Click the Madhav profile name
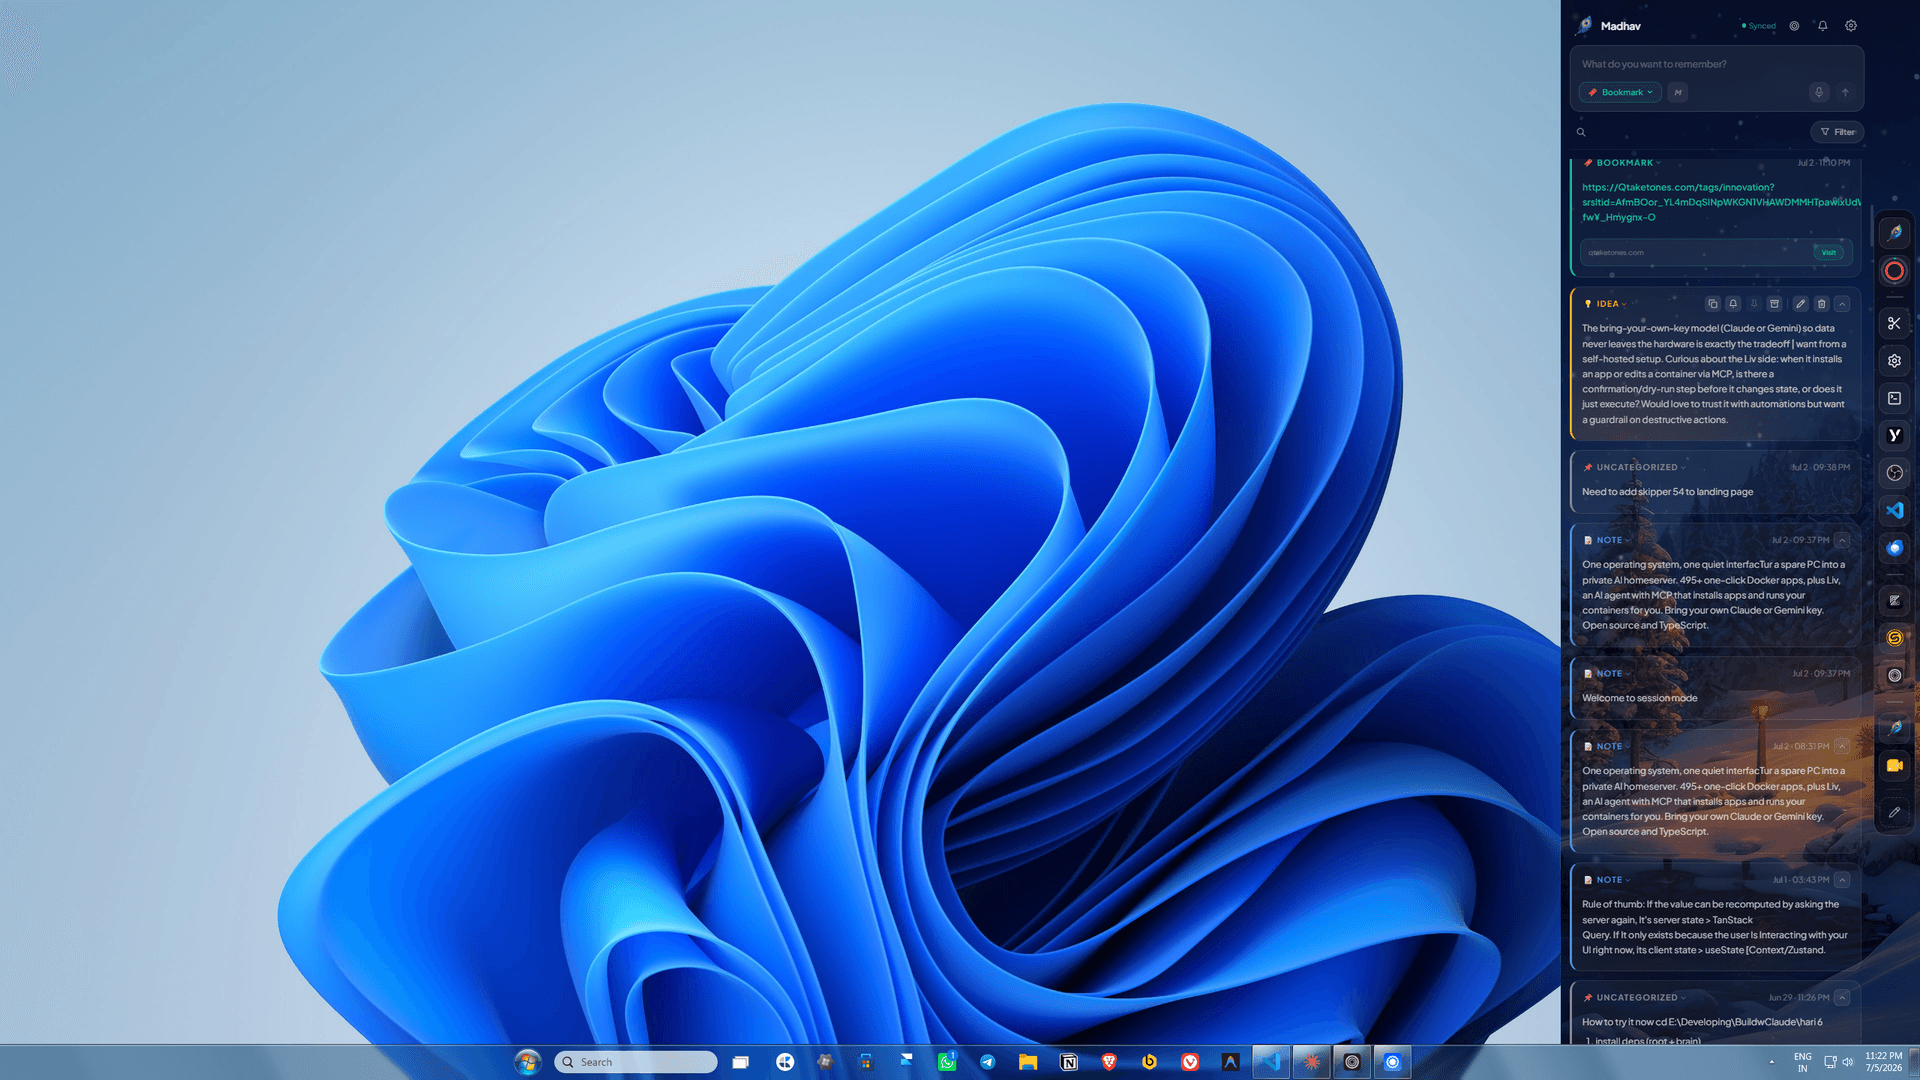This screenshot has height=1080, width=1920. point(1620,26)
